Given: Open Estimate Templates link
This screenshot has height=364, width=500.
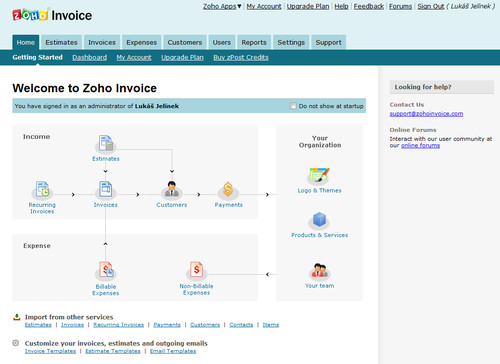Looking at the screenshot, I should pyautogui.click(x=113, y=351).
